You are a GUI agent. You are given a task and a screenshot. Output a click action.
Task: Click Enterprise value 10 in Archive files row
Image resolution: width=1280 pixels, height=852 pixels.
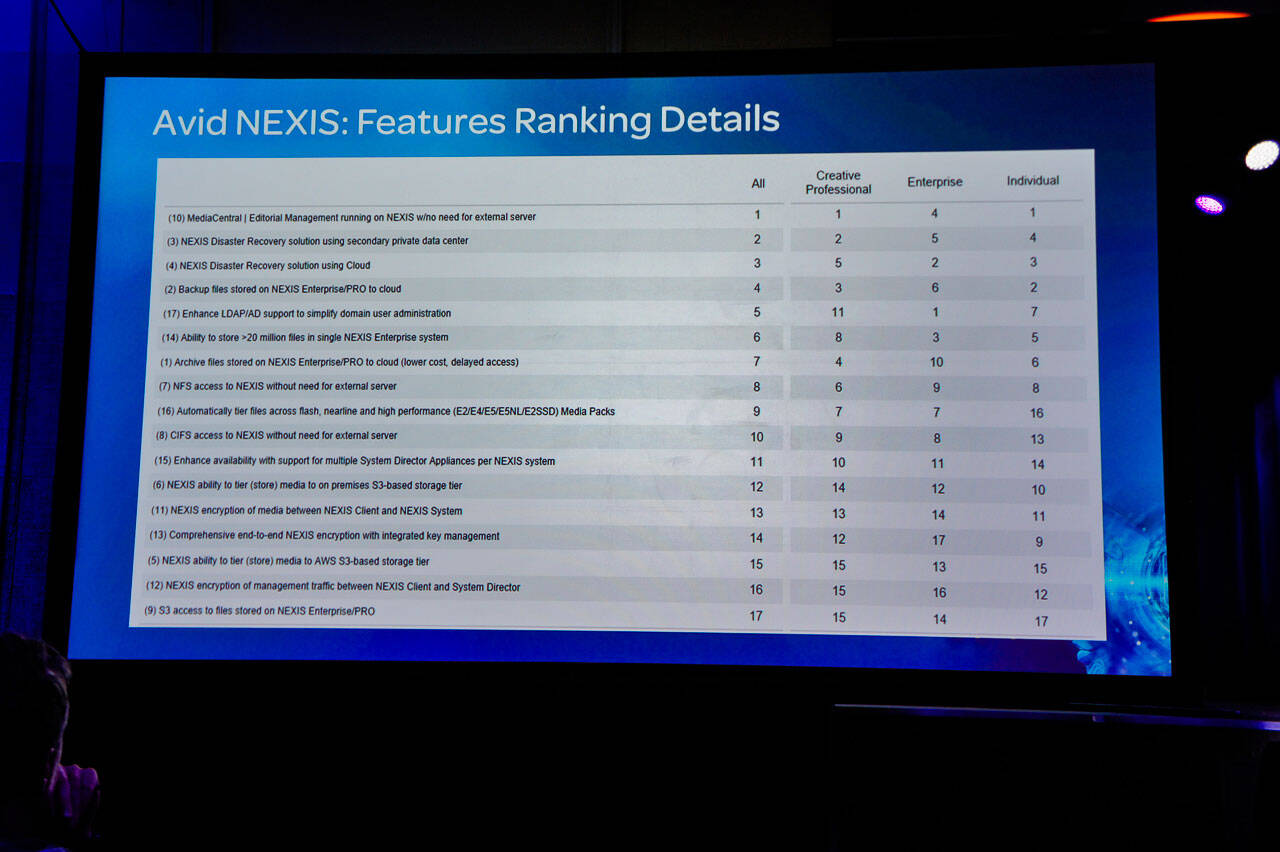click(936, 362)
